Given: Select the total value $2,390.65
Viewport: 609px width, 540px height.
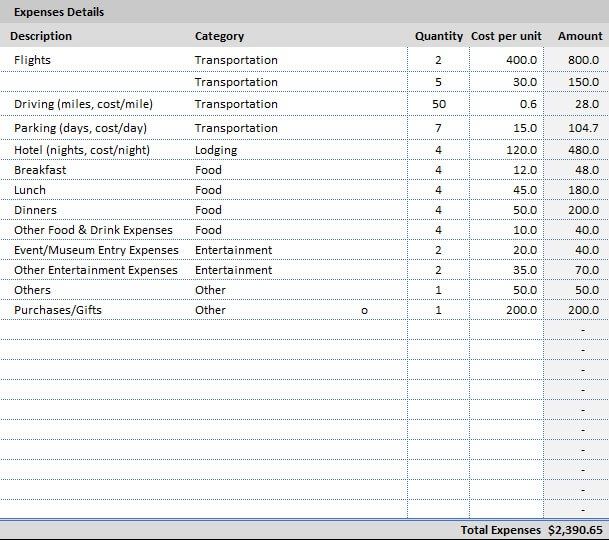Looking at the screenshot, I should click(x=575, y=530).
